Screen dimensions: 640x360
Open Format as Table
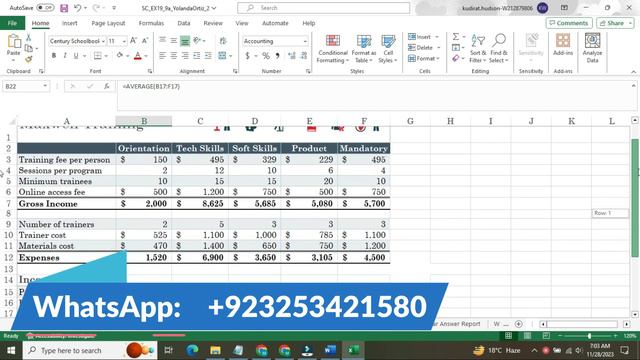coord(364,49)
